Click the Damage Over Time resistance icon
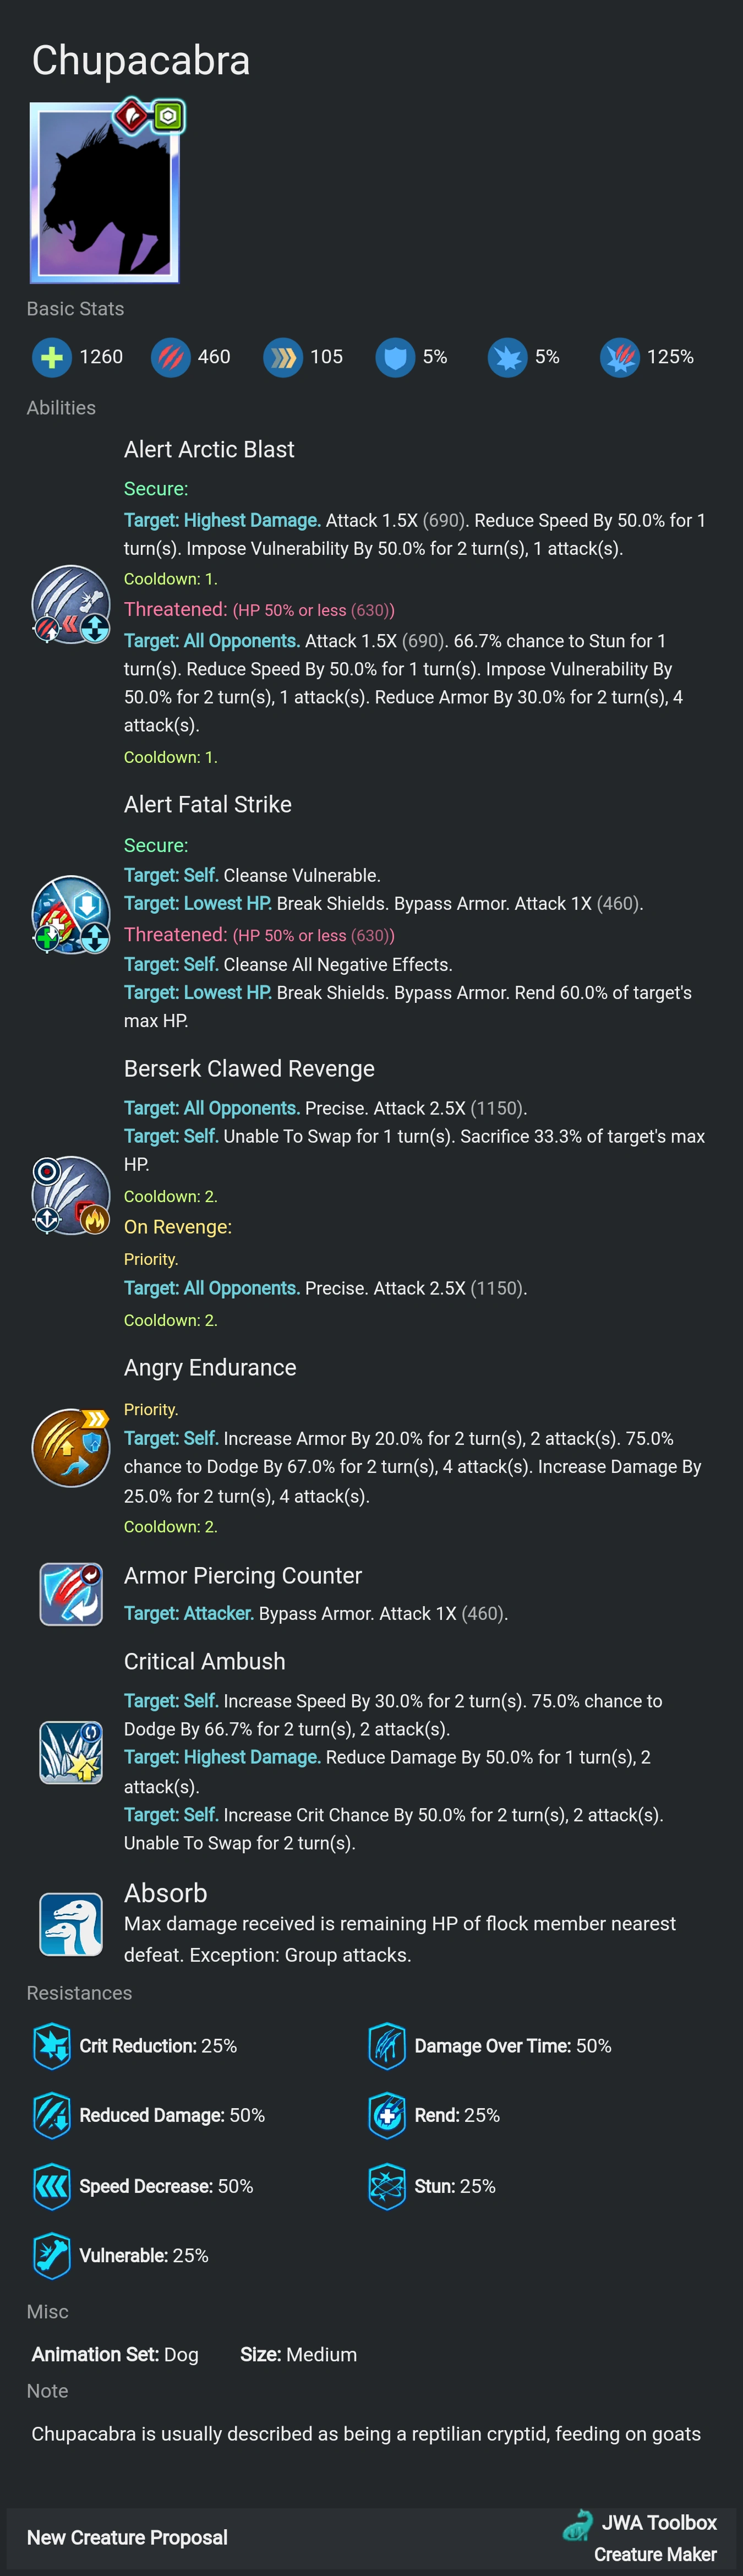Viewport: 743px width, 2576px height. pos(387,2046)
